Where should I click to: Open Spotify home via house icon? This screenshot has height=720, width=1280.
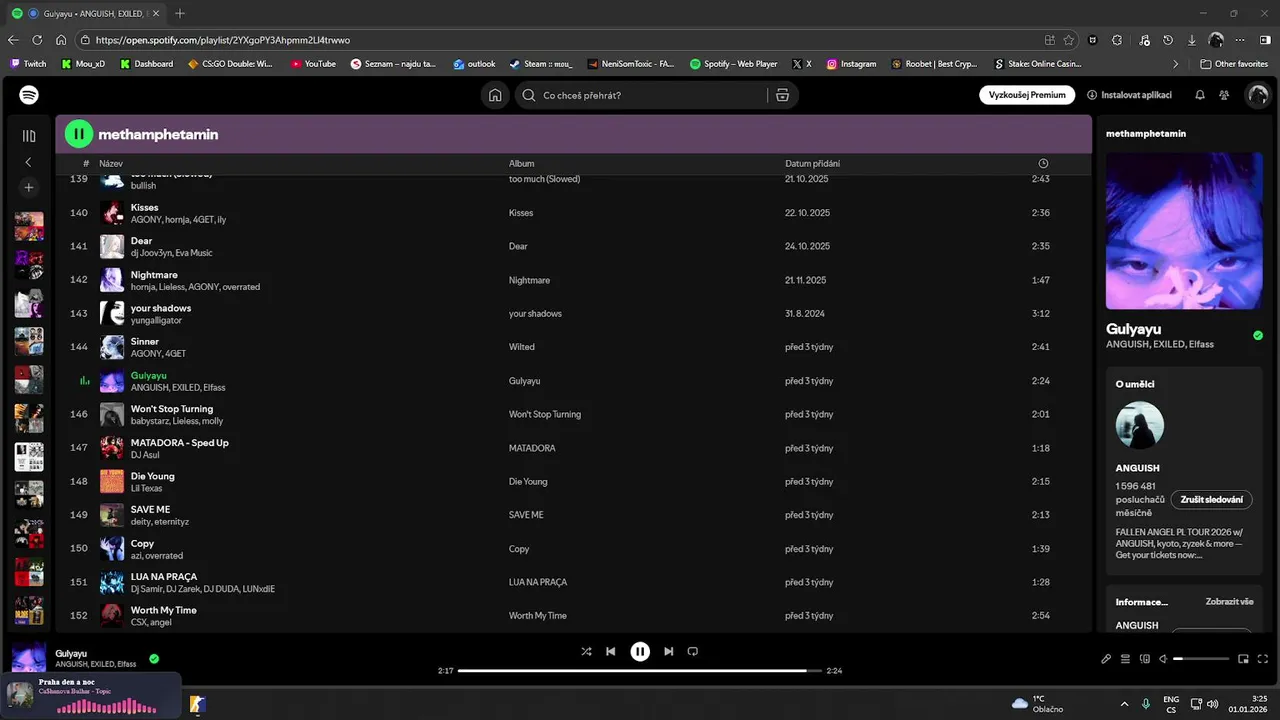tap(495, 95)
